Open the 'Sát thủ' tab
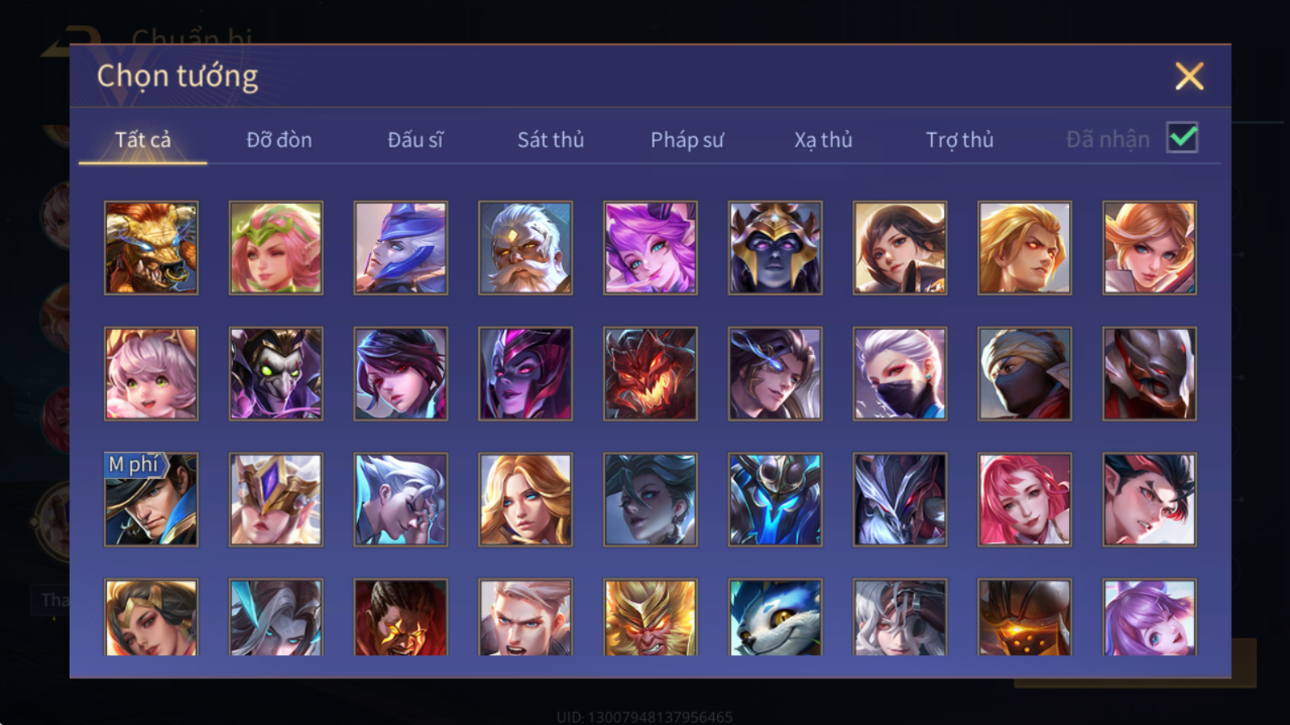The image size is (1290, 725). tap(550, 140)
